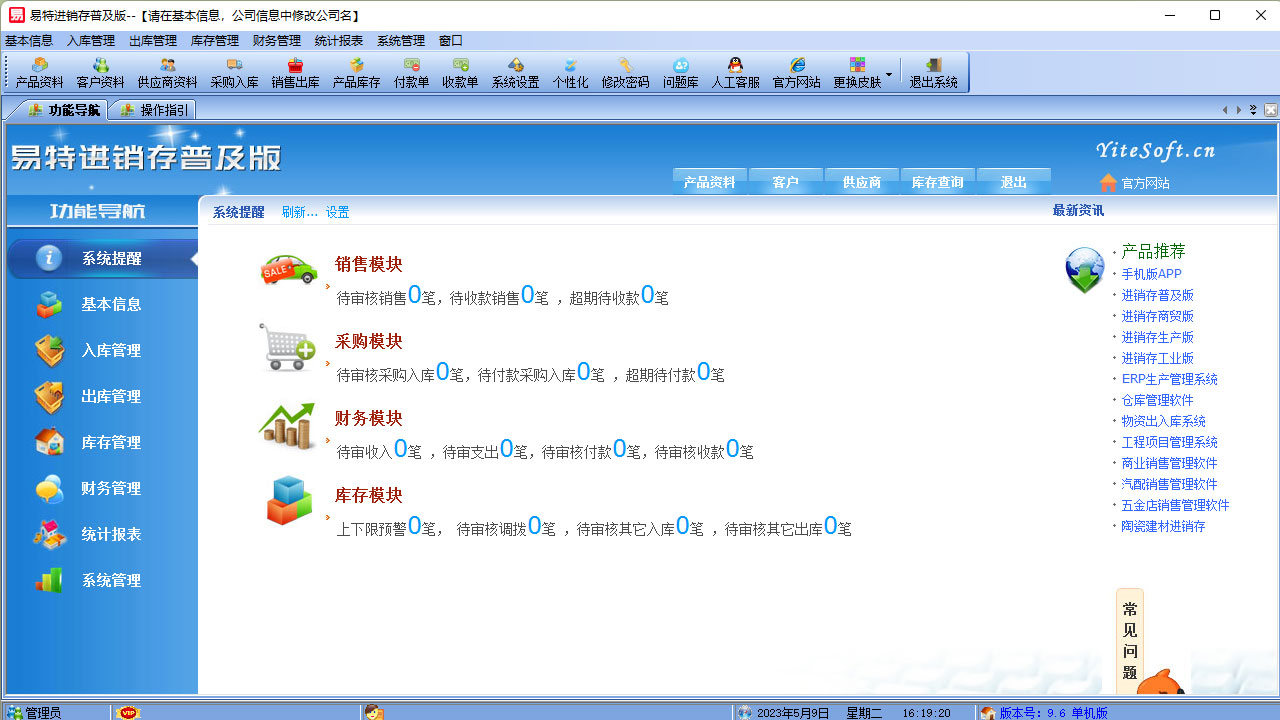The image size is (1280, 720).
Task: Launch 采购入库 from toolbar
Action: (235, 73)
